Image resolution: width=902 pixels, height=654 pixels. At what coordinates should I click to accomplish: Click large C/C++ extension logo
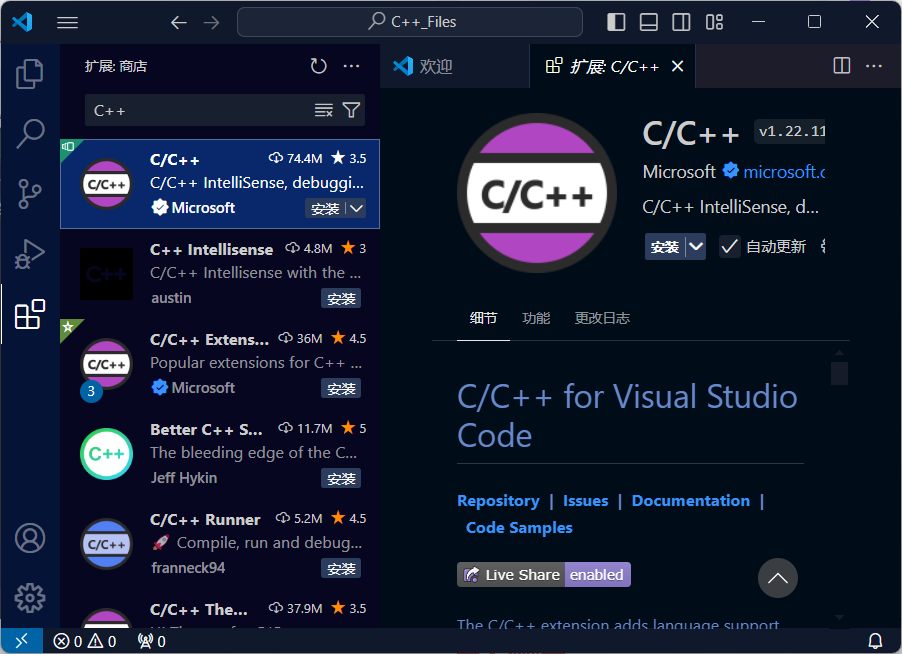click(x=537, y=193)
